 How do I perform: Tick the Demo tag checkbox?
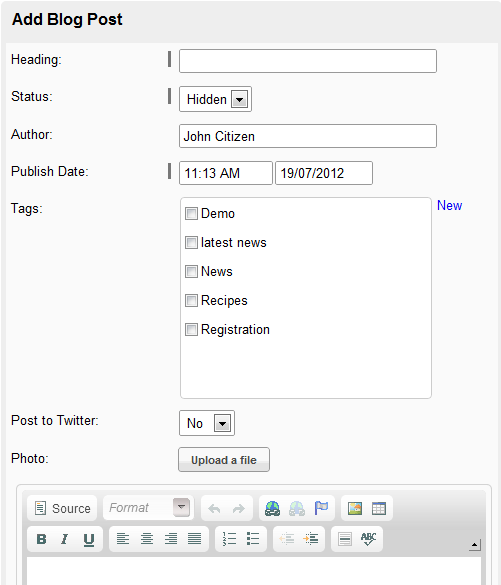click(191, 214)
